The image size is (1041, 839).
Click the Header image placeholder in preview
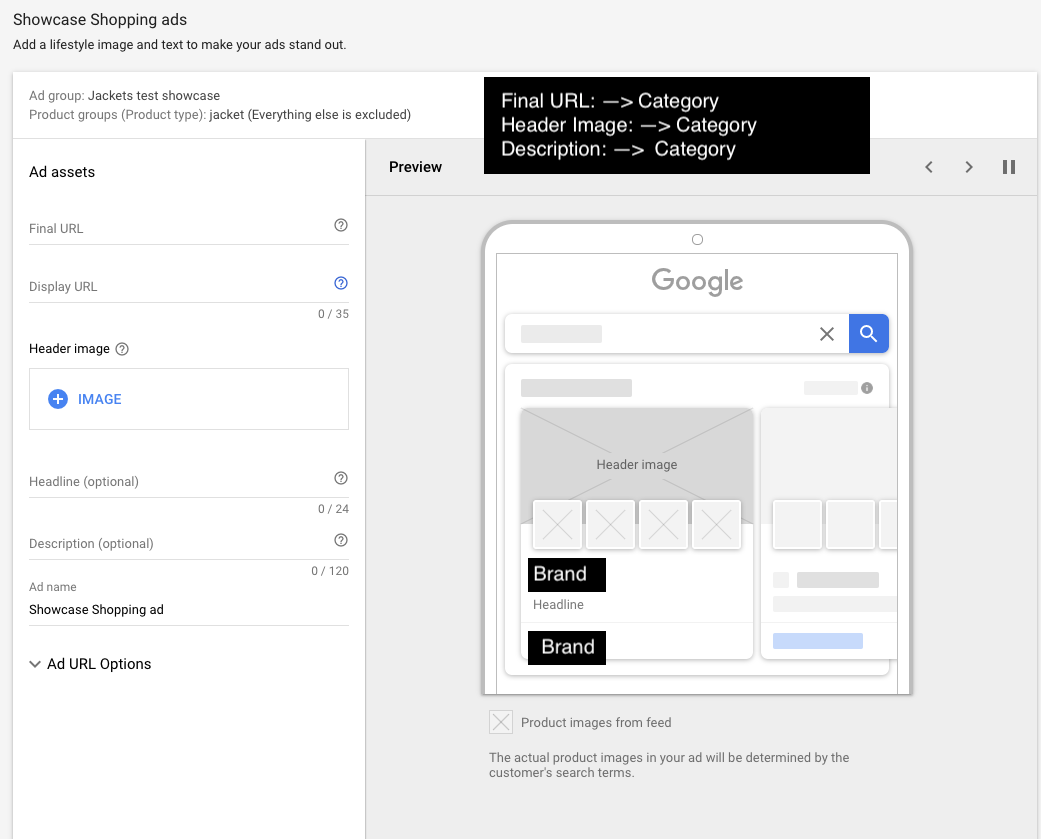click(637, 465)
